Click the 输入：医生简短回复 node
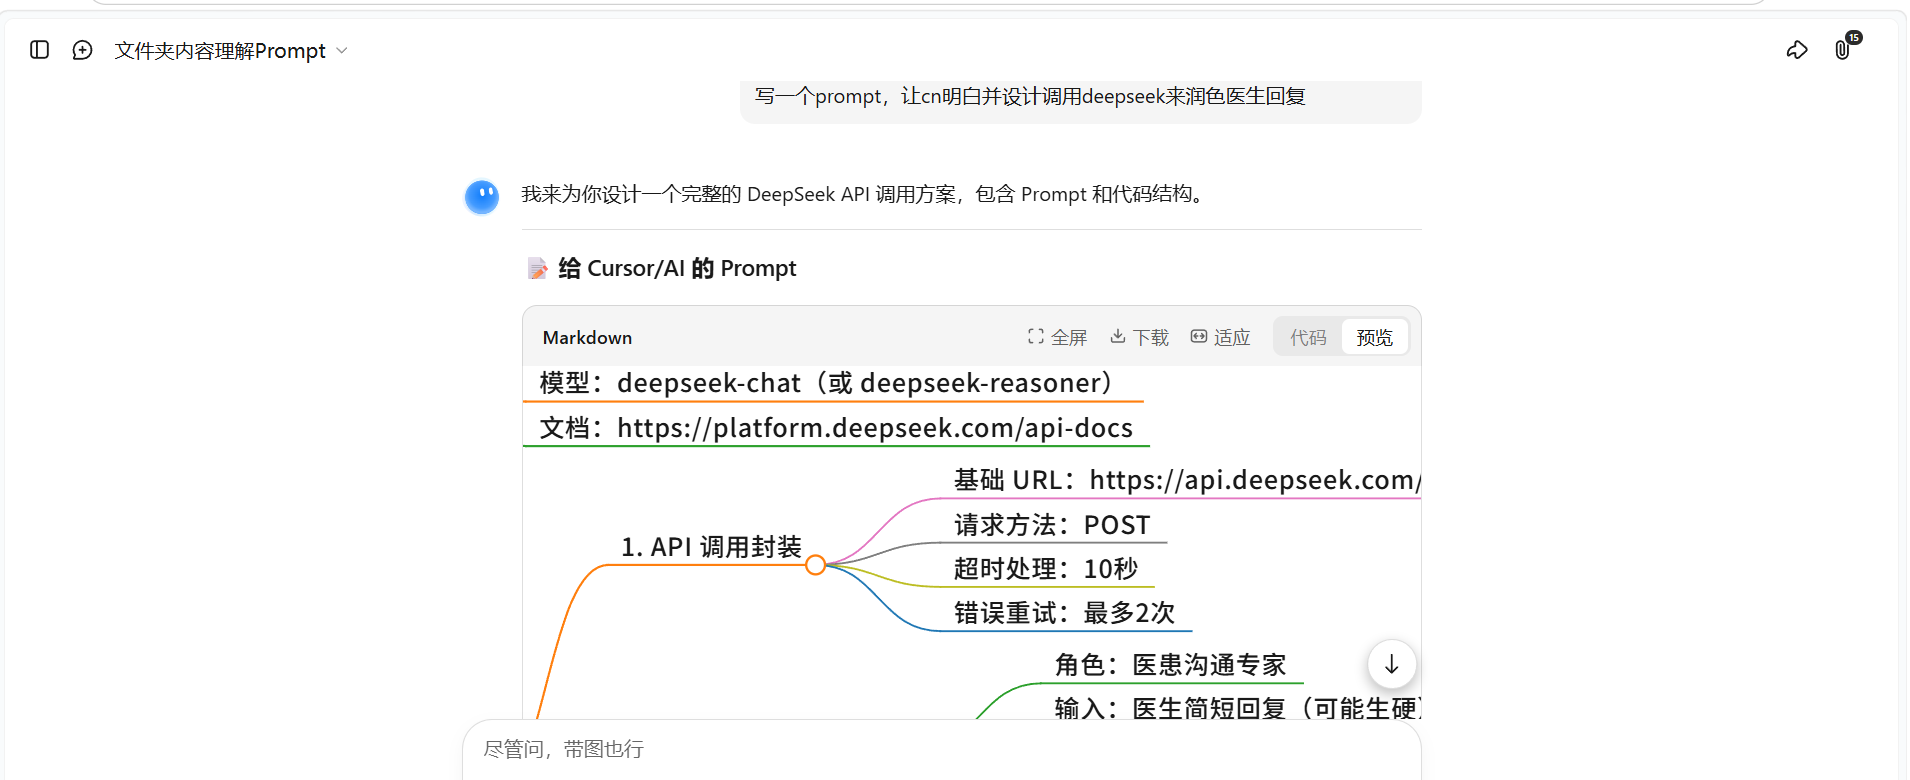The width and height of the screenshot is (1910, 780). (x=1237, y=708)
